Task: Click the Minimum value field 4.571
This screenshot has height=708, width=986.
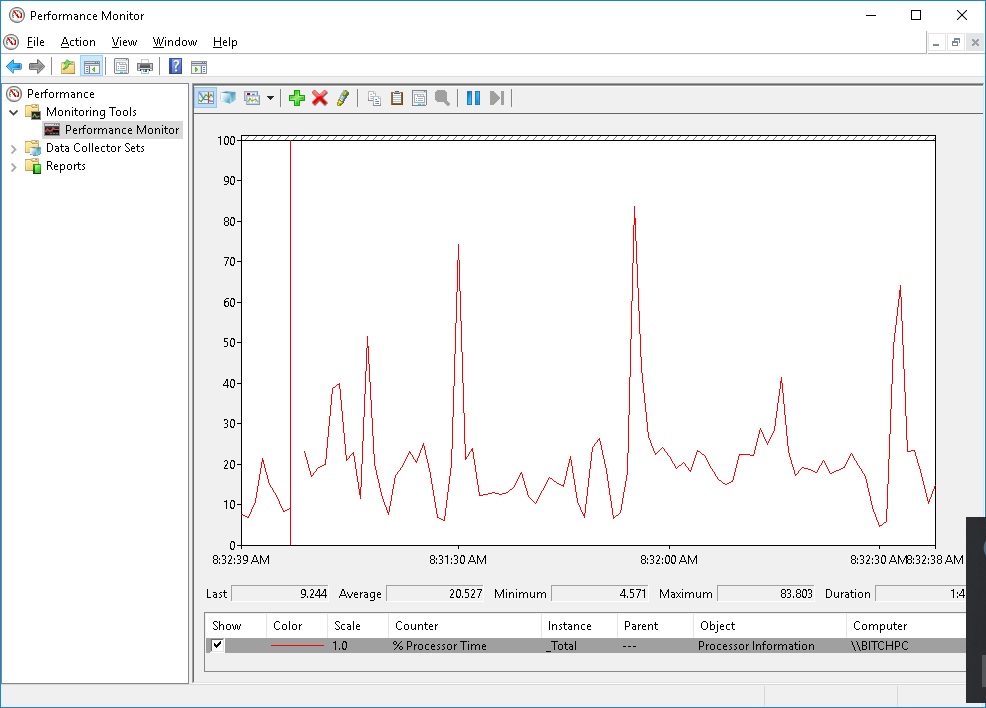Action: (600, 594)
